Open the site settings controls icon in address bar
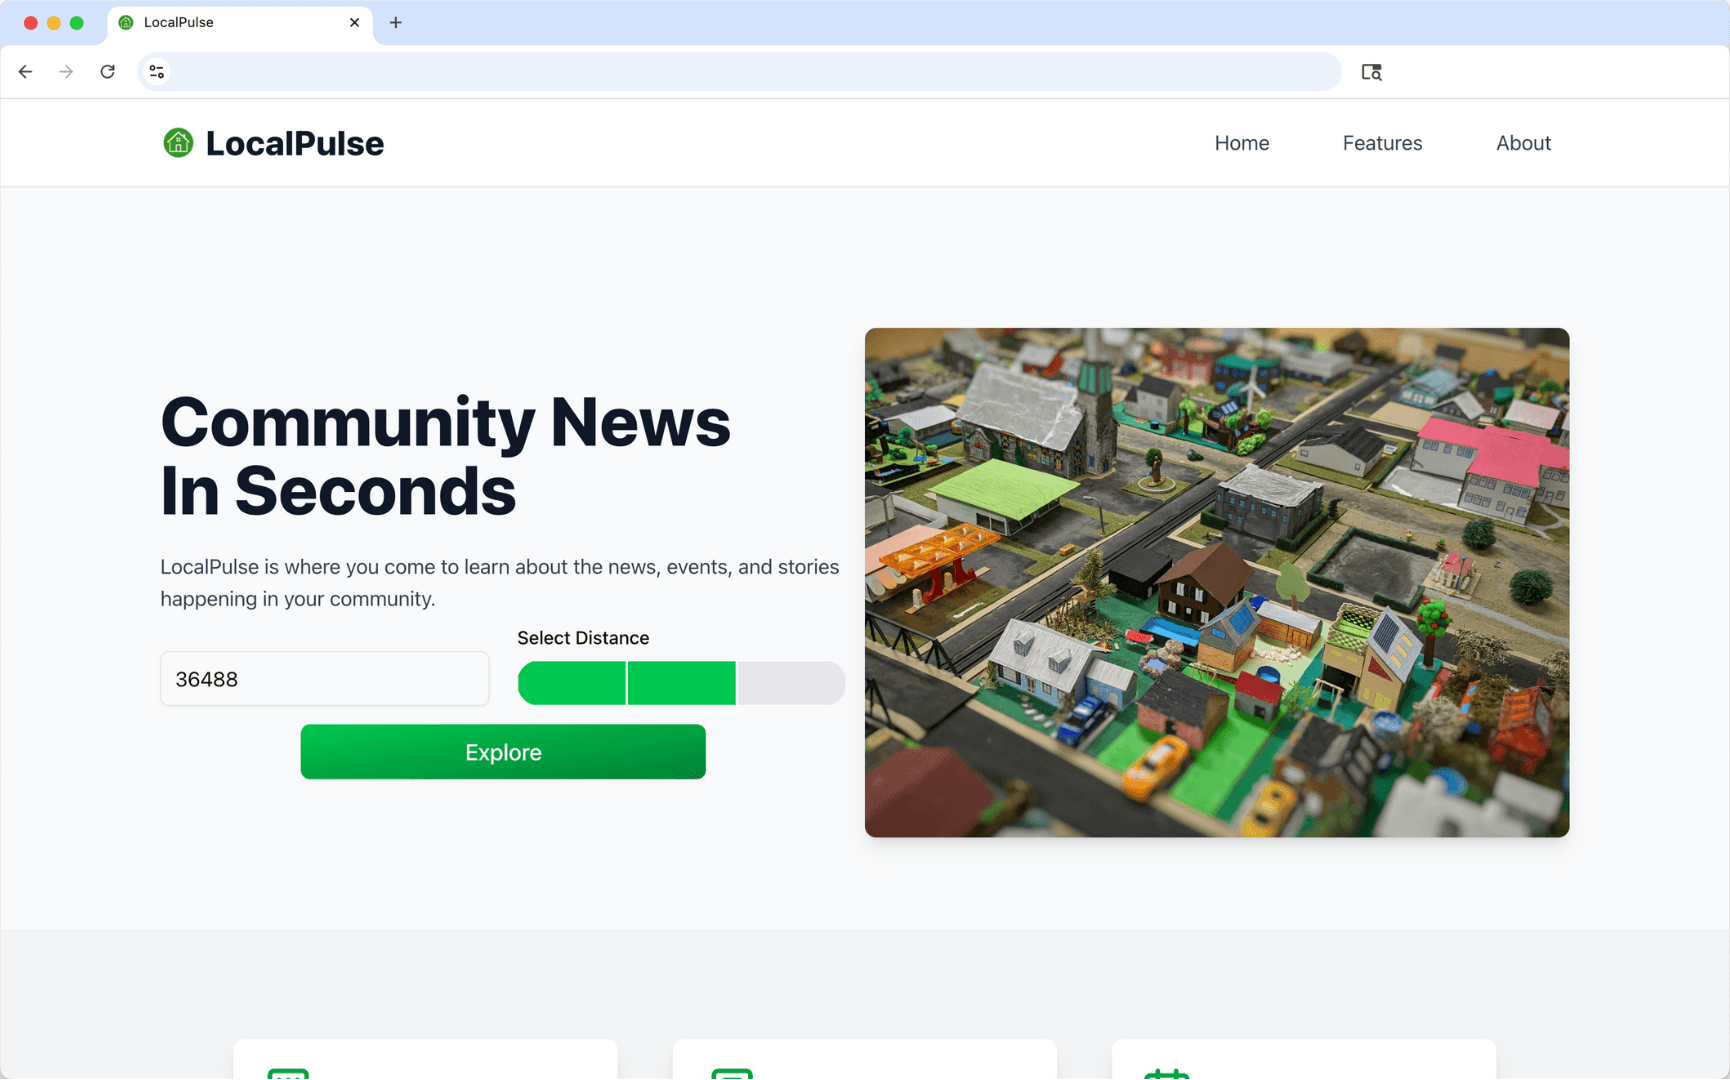Image resolution: width=1730 pixels, height=1080 pixels. 156,71
